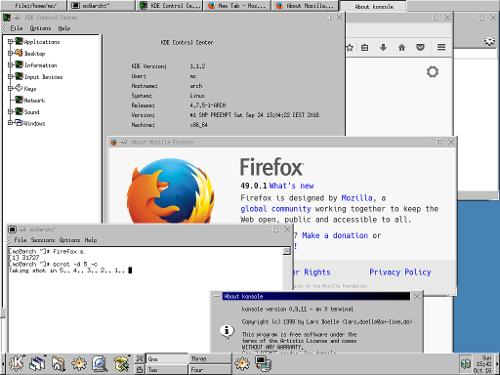
Task: Expand the Sound tree node
Action: pos(10,111)
